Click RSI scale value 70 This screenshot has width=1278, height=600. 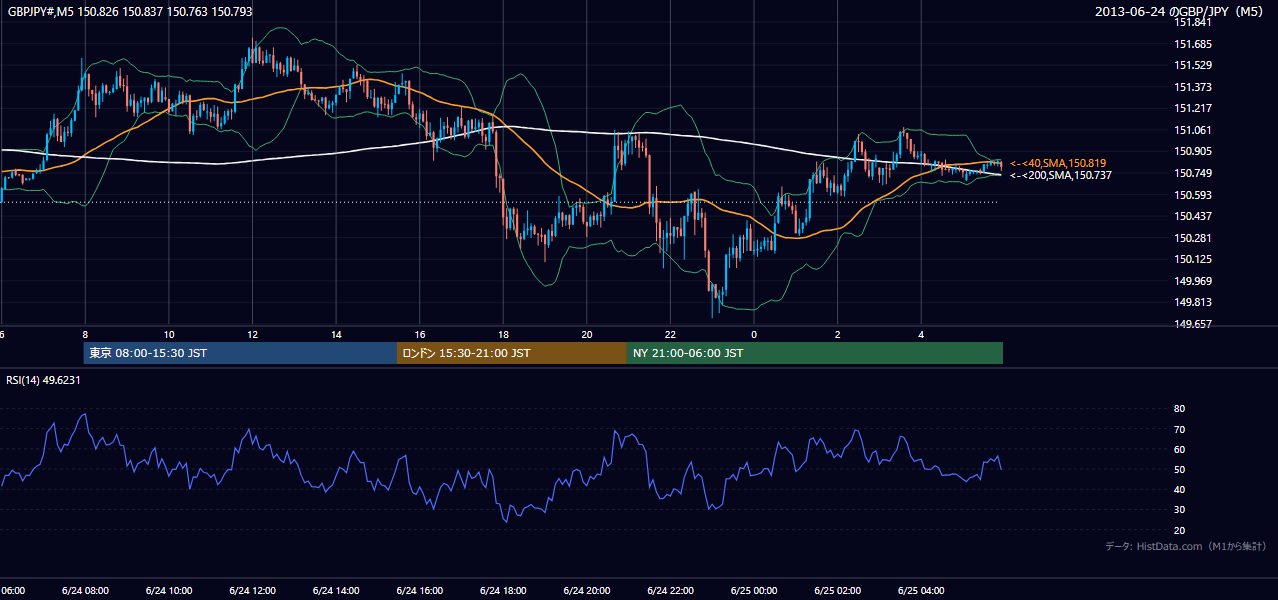(x=1180, y=429)
